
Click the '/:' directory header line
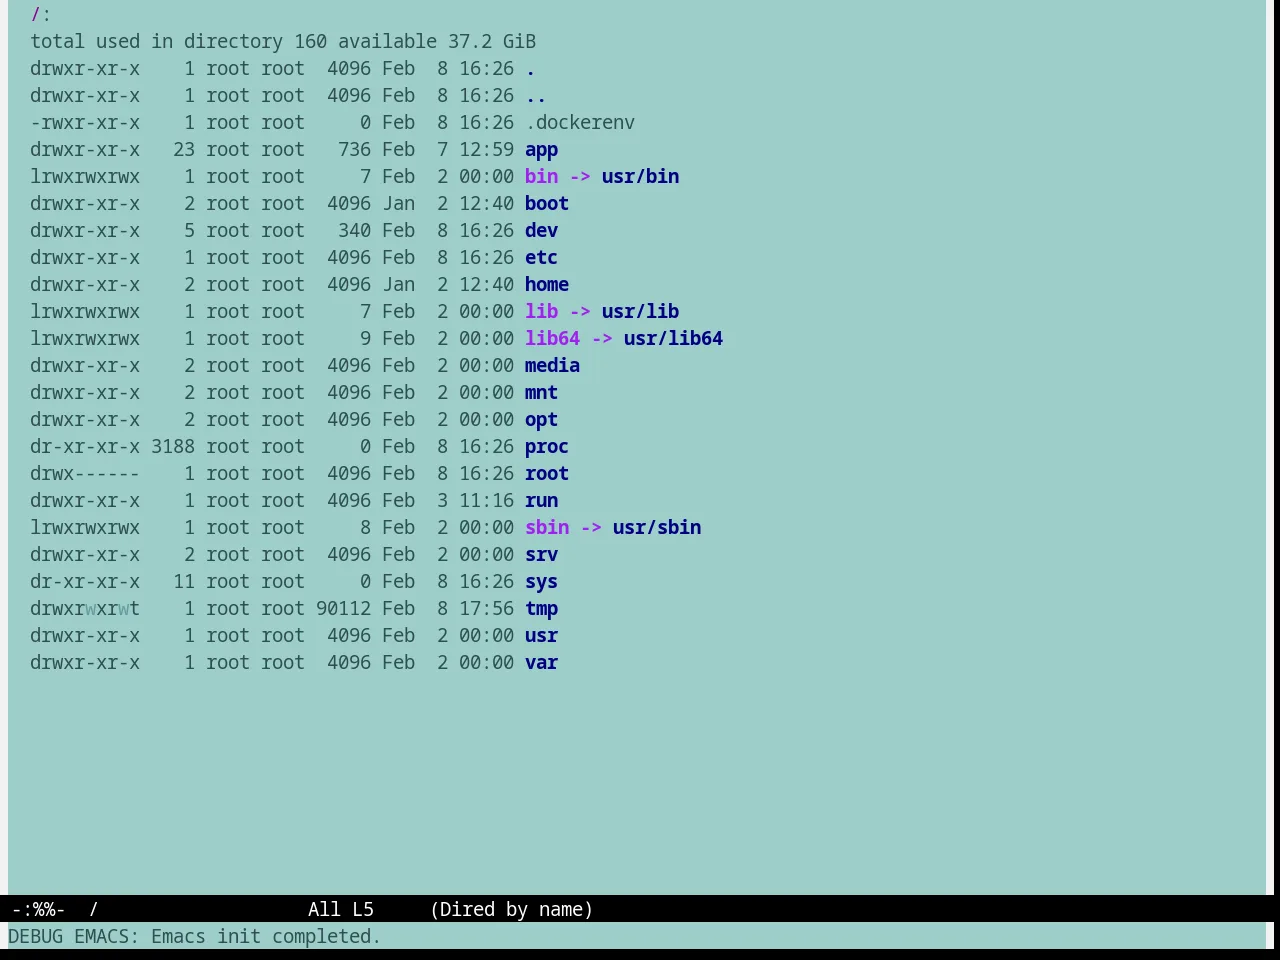pos(41,15)
